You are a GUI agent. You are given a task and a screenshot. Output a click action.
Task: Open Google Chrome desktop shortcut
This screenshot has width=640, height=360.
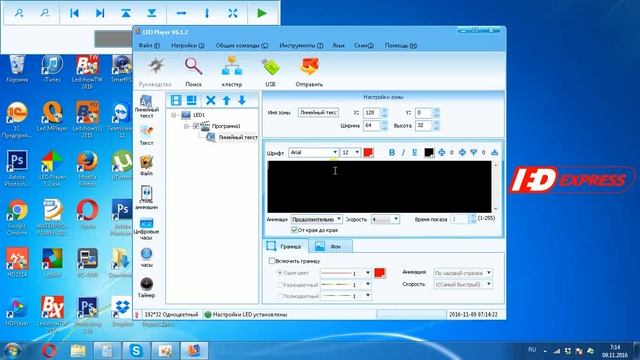[17, 217]
